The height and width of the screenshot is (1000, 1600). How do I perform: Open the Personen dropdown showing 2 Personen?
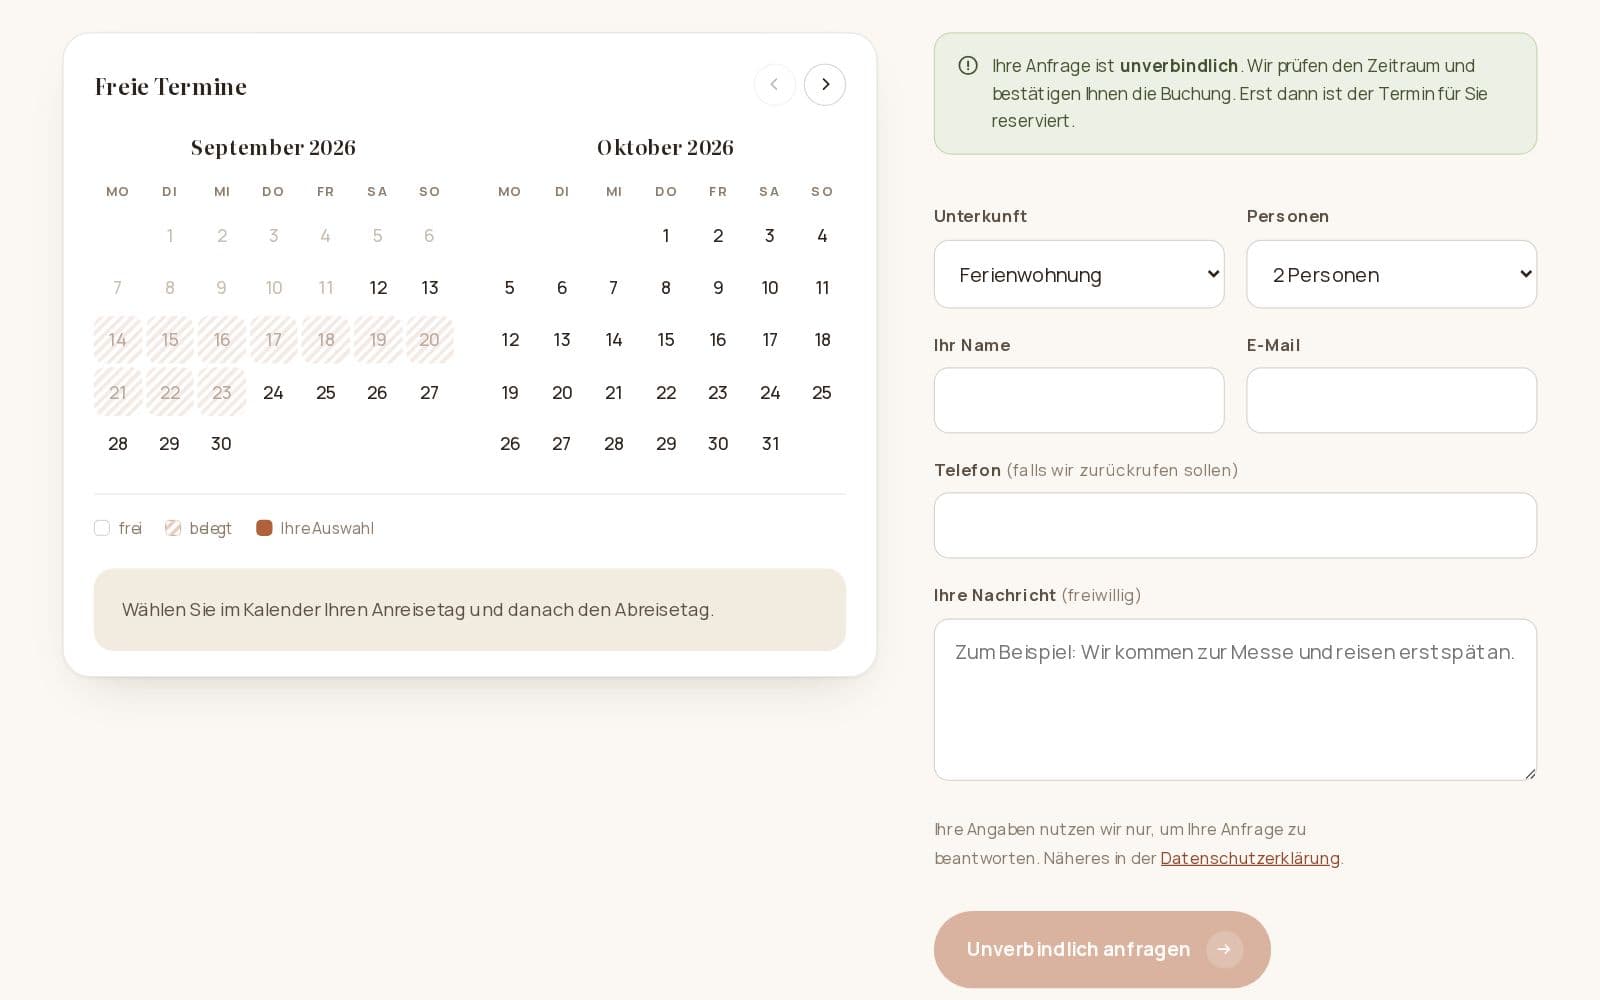point(1392,274)
